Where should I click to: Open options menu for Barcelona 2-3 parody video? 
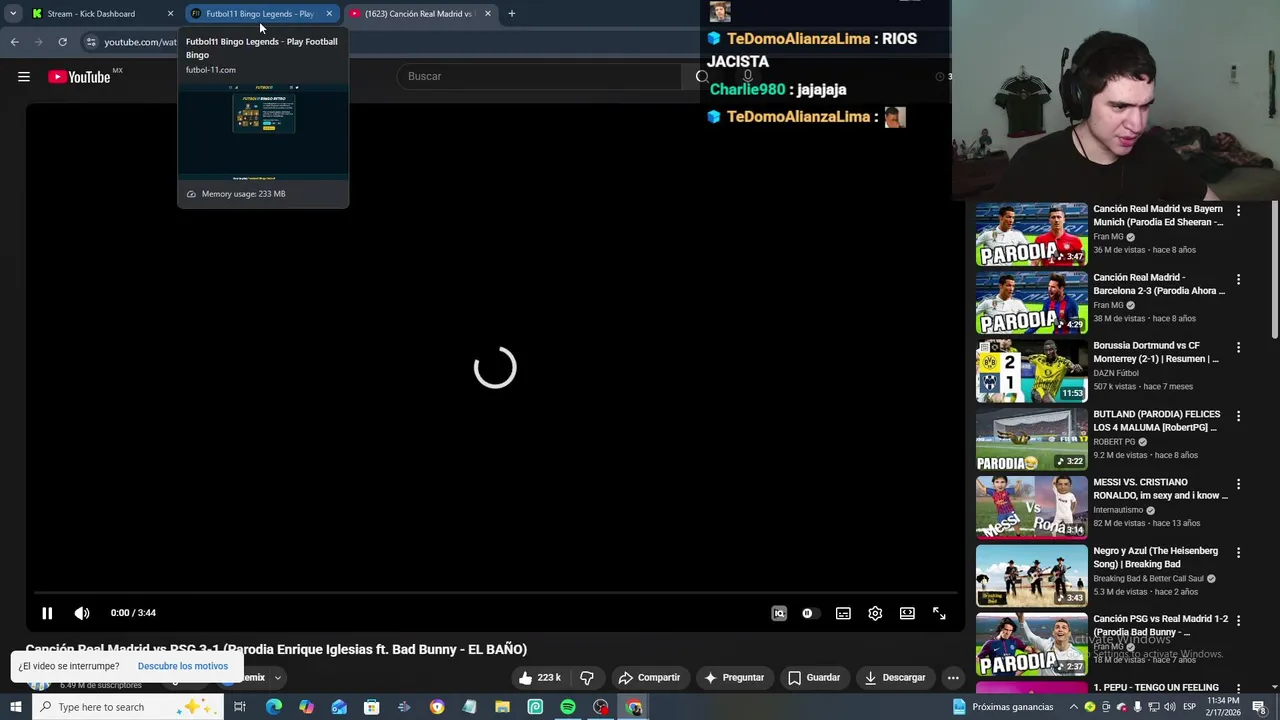1238,279
